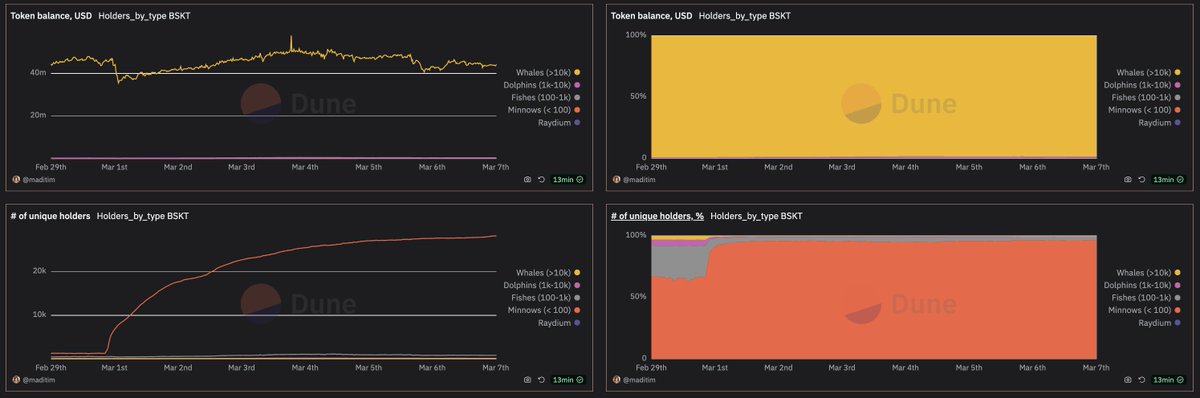Click pink Dolphins dot in # of unique holders, % legend
1200x398 pixels.
(1178, 286)
